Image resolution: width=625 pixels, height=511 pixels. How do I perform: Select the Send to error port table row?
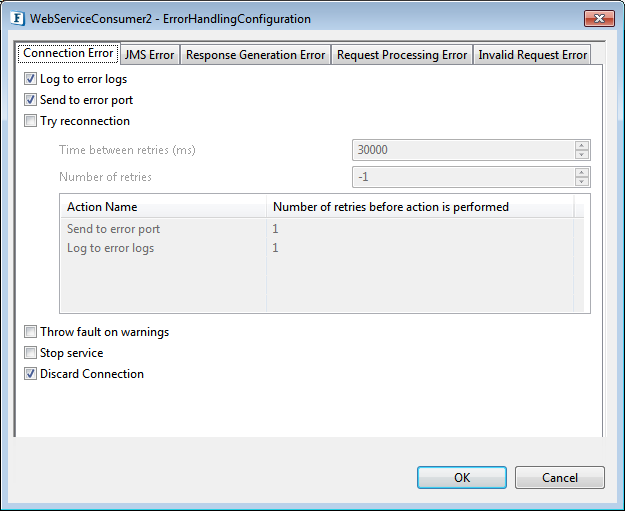322,229
